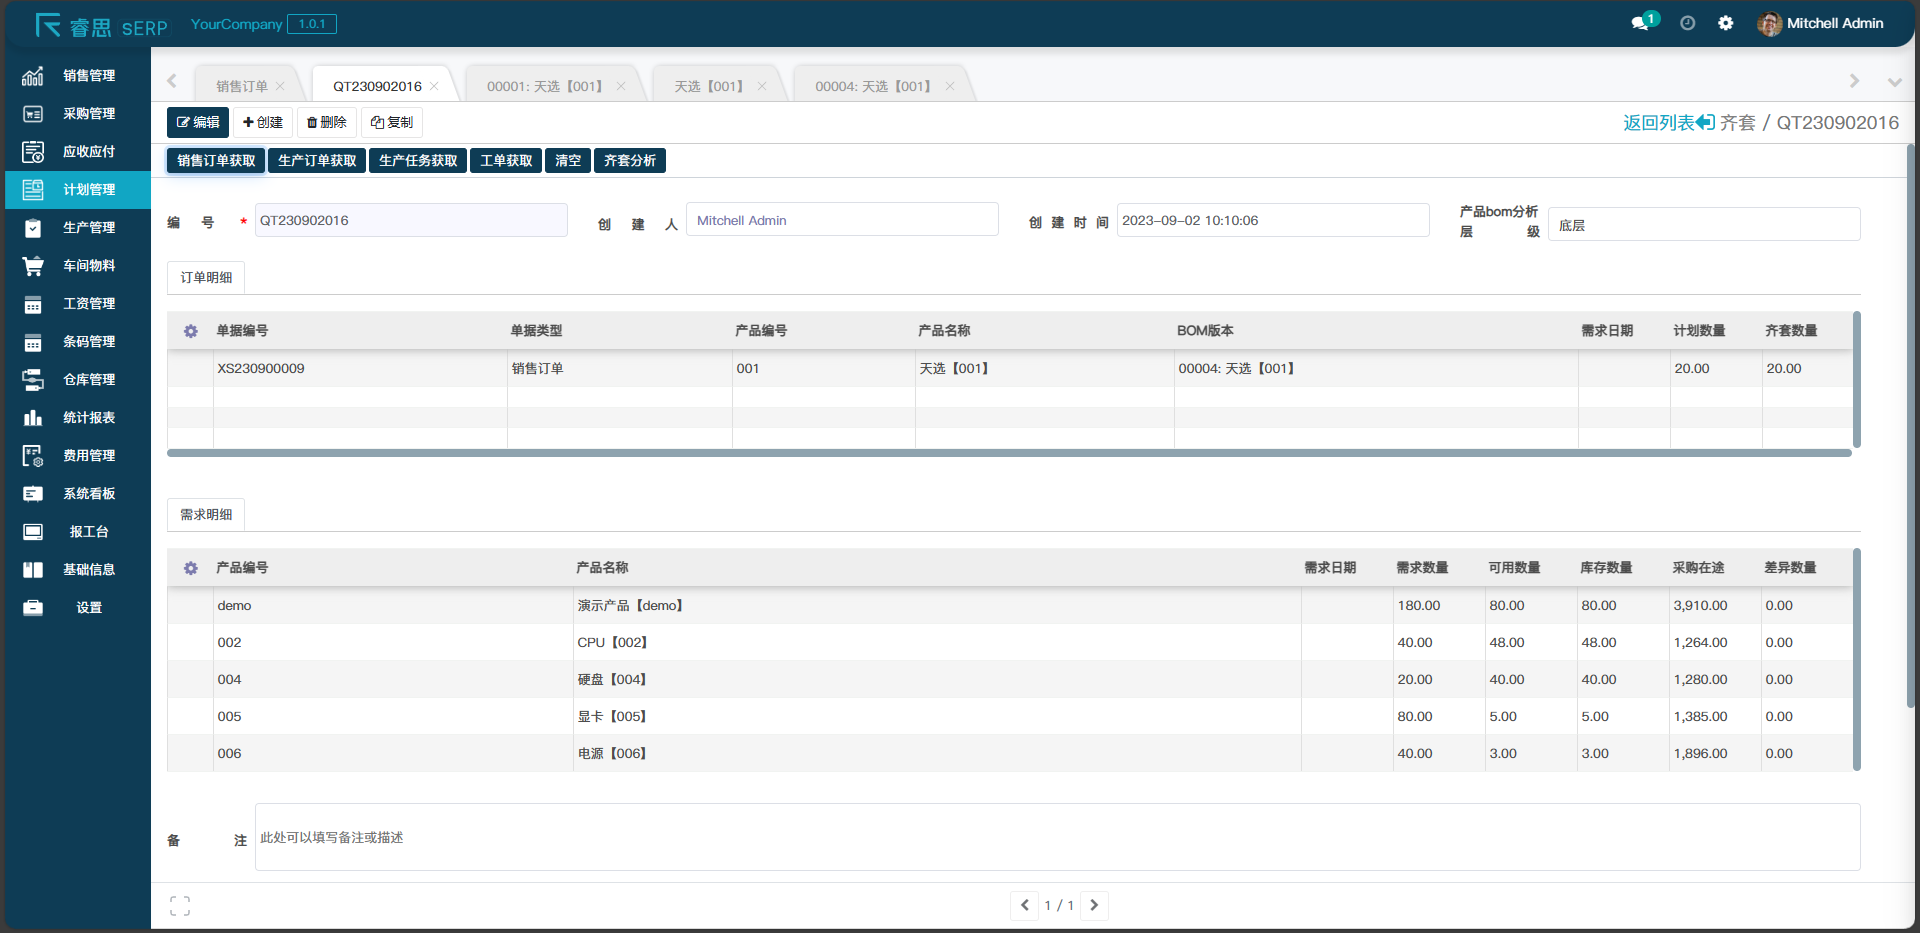Screen dimensions: 1920x933
Task: Click the clock activities icon in header
Action: click(1688, 23)
